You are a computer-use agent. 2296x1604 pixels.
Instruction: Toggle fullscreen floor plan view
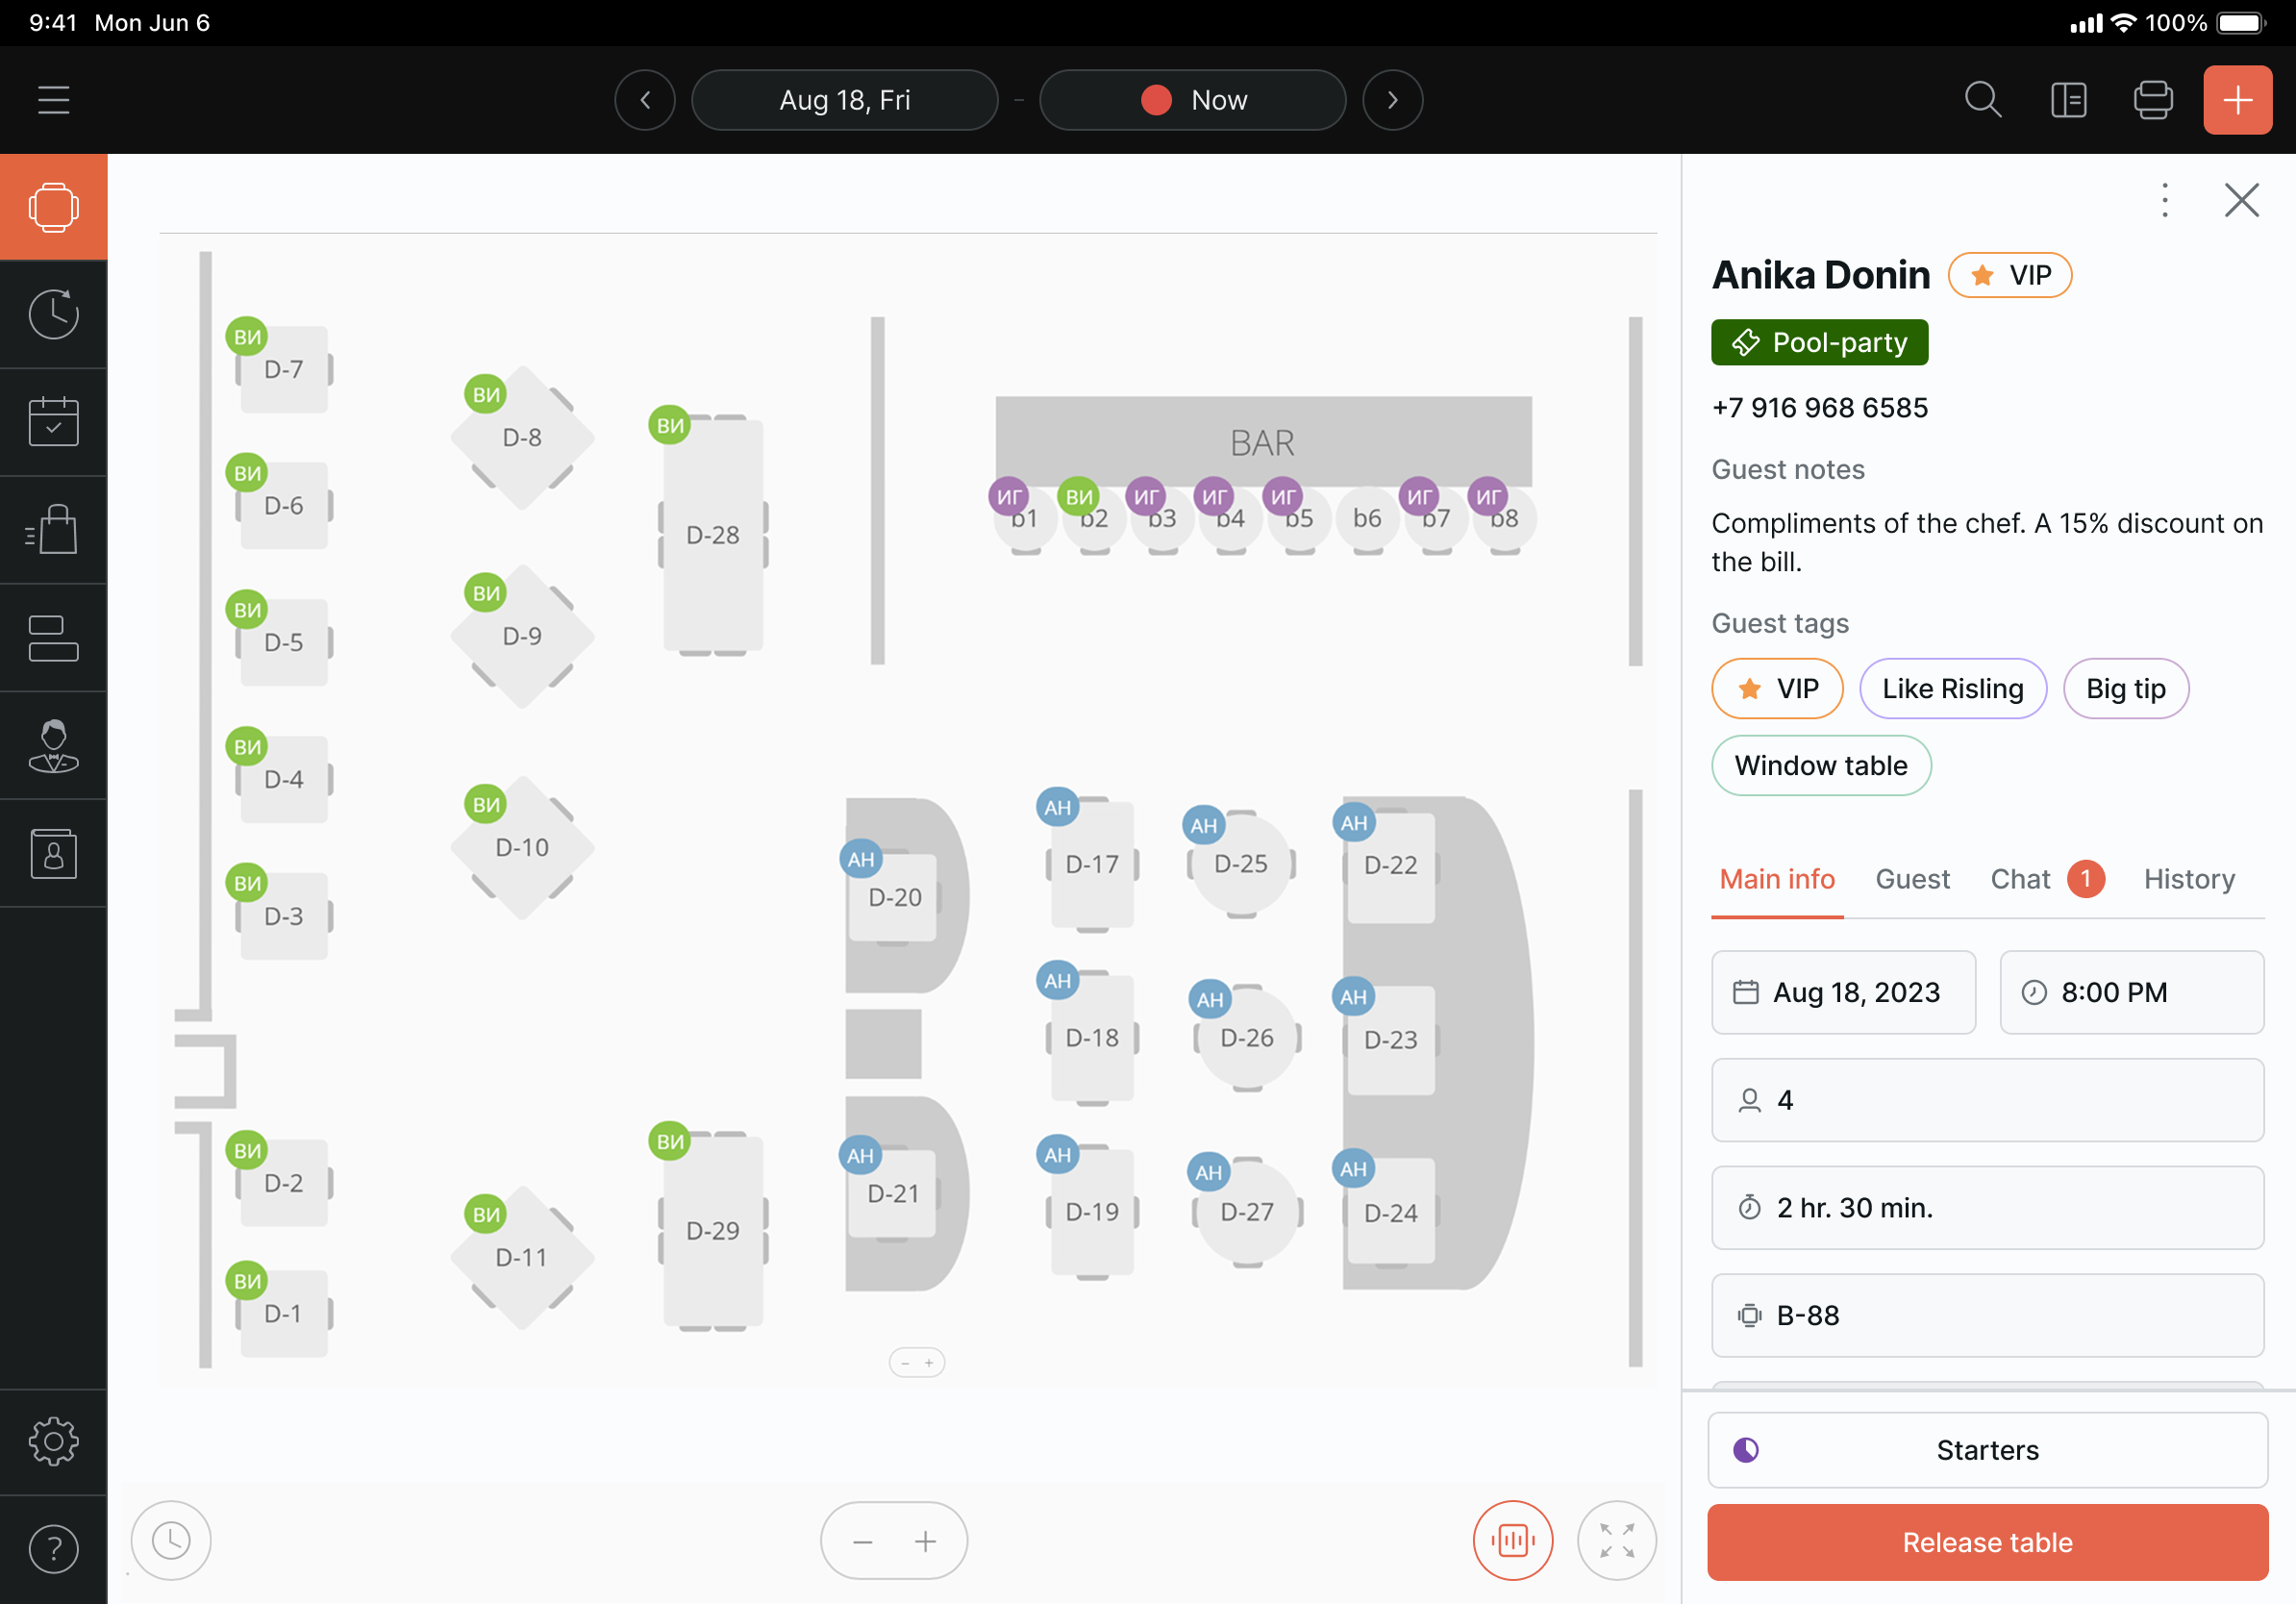[x=1616, y=1541]
